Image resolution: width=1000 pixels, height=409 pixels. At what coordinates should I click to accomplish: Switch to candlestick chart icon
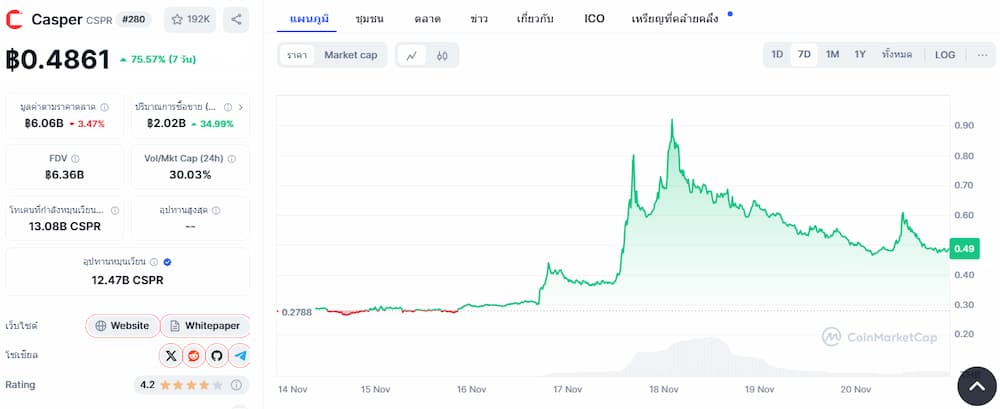point(442,56)
